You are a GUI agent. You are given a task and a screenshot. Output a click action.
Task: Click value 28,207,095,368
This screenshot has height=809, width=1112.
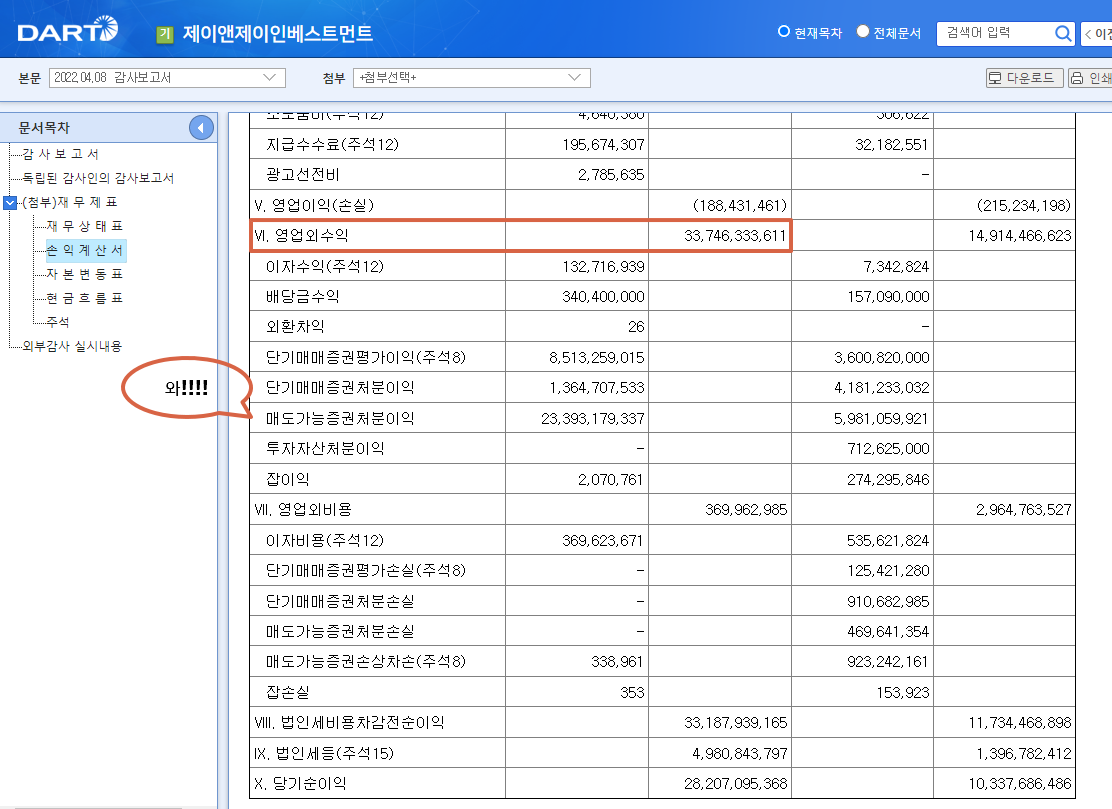pos(735,784)
